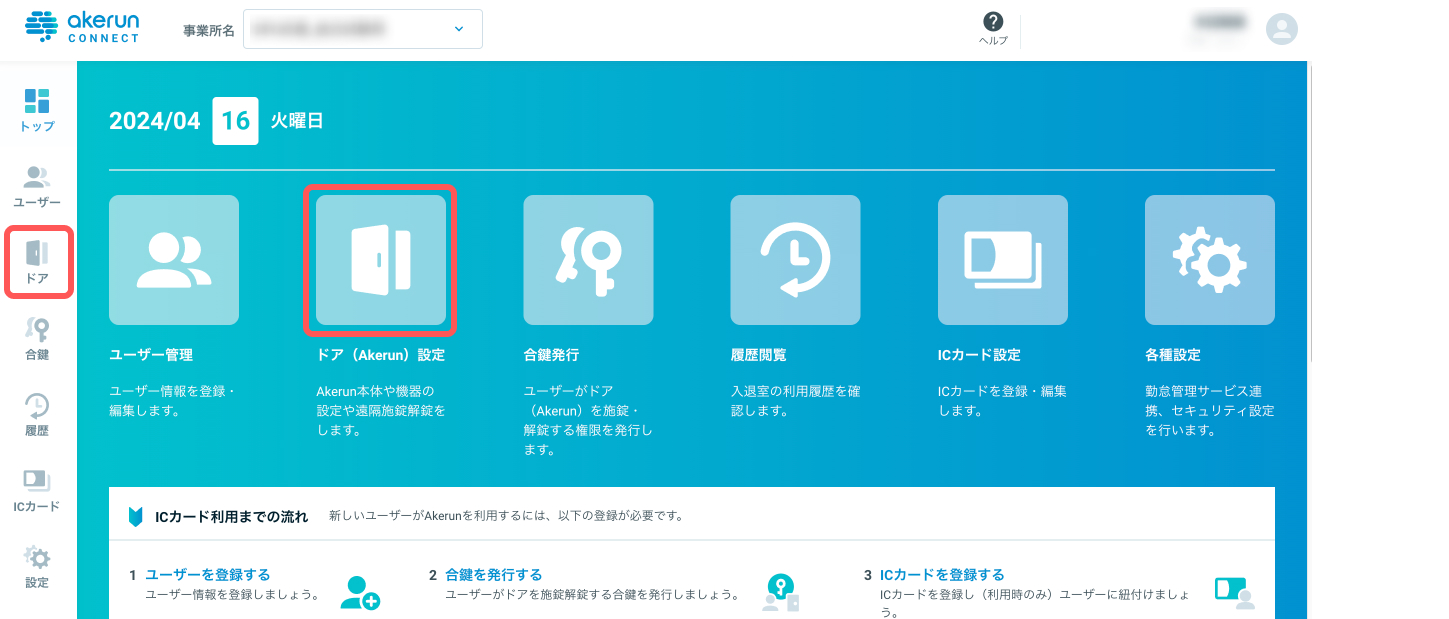Image resolution: width=1449 pixels, height=619 pixels.
Task: Click the ユーザー管理 heading text
Action: click(x=151, y=355)
